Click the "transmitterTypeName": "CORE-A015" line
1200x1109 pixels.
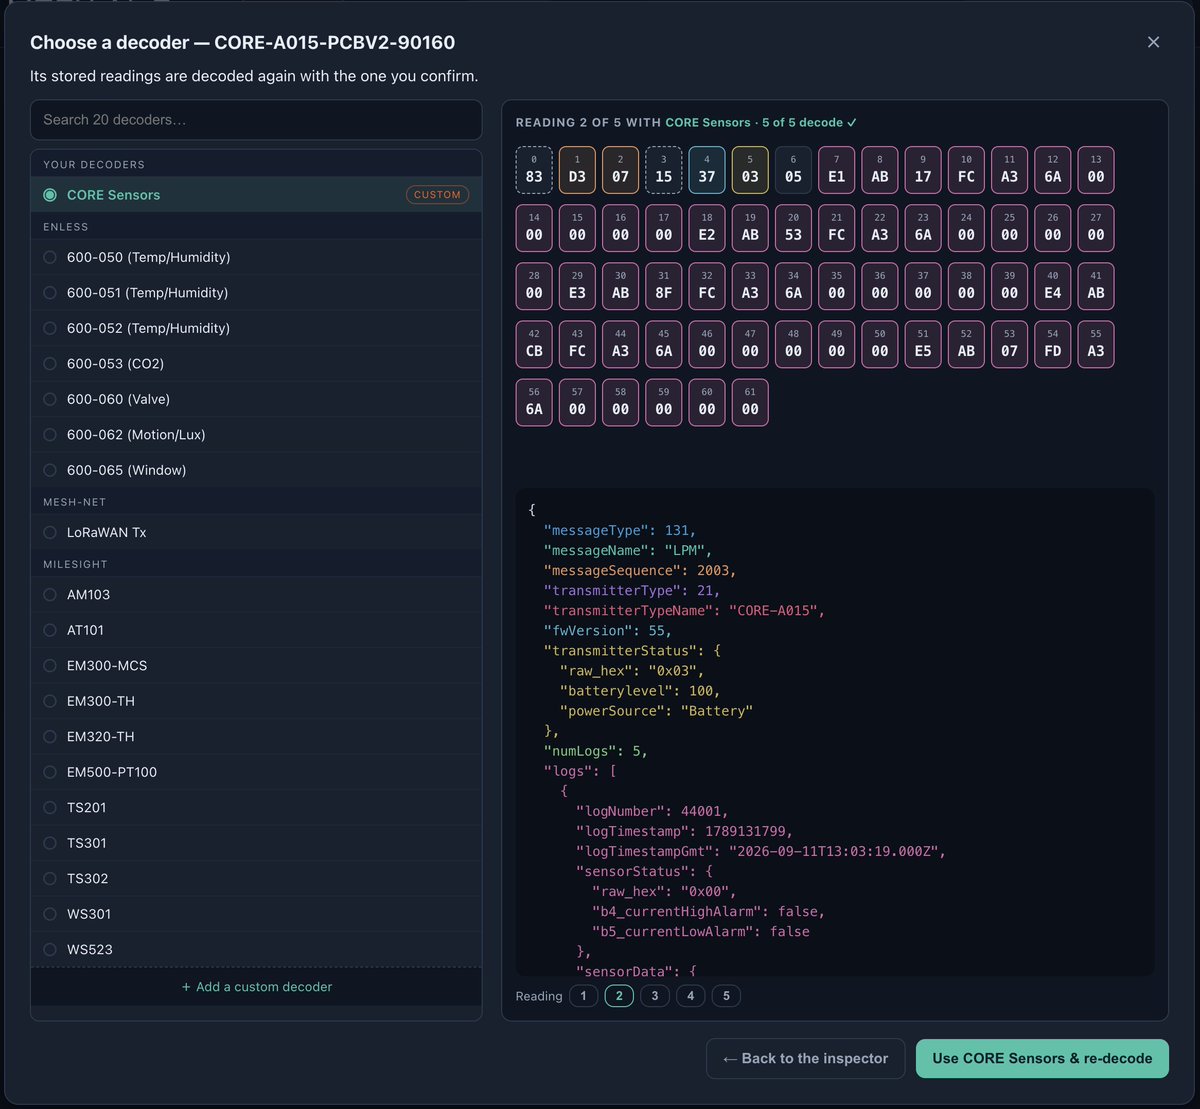(684, 610)
